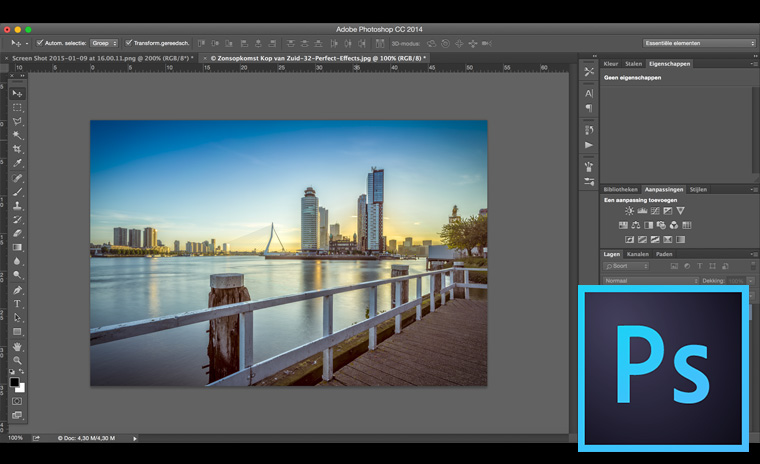Add a Brightness/Contrast adjustment
The height and width of the screenshot is (464, 760).
pos(629,211)
